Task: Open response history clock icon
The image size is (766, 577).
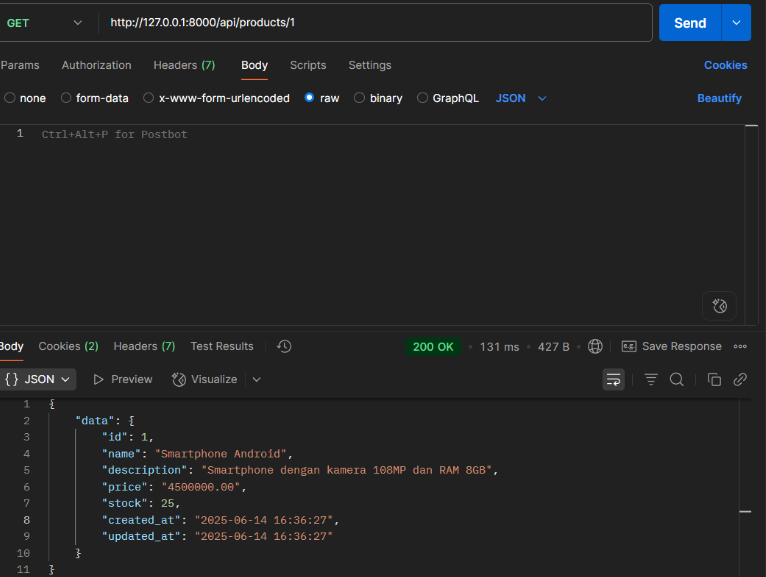Action: [284, 346]
